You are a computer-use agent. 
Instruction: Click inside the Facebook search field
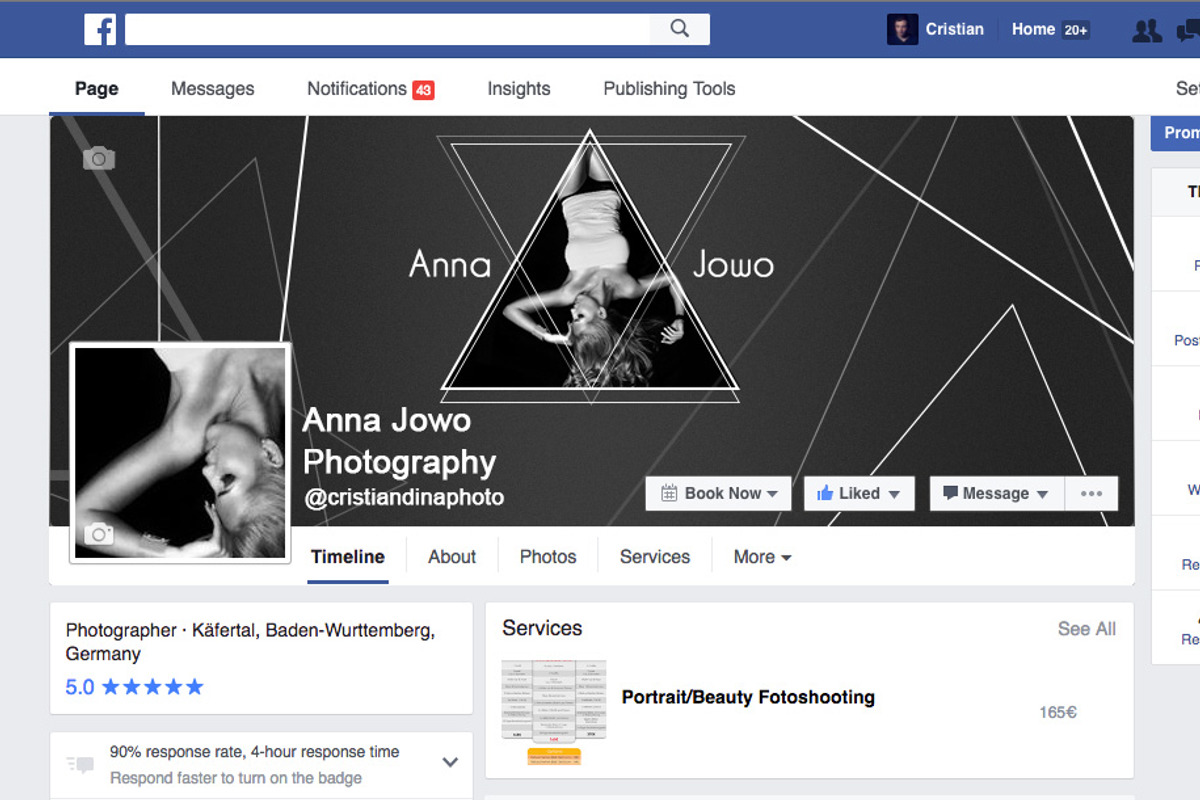pos(387,29)
